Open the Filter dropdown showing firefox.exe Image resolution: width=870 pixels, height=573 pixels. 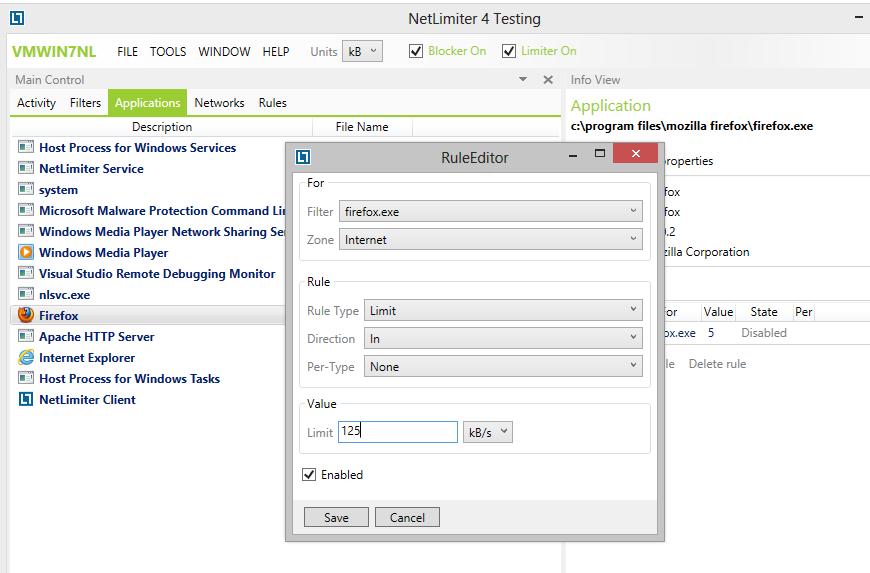(x=490, y=211)
